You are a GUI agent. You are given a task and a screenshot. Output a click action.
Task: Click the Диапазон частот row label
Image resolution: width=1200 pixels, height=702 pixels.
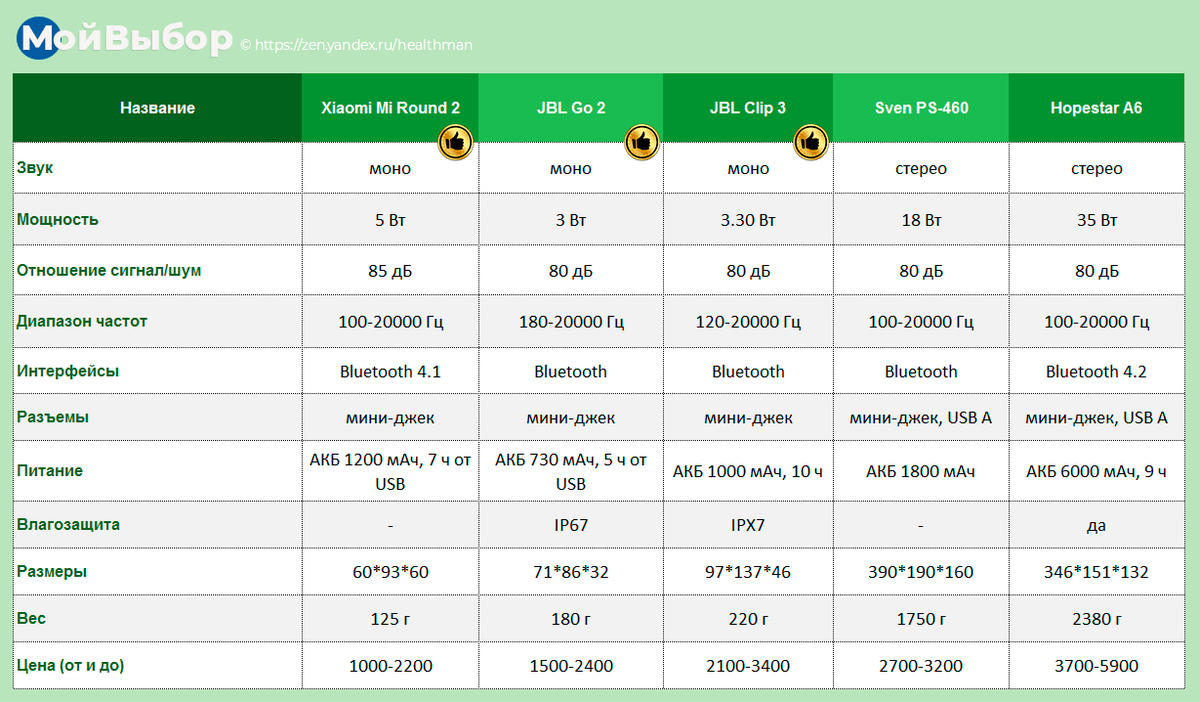pos(82,321)
